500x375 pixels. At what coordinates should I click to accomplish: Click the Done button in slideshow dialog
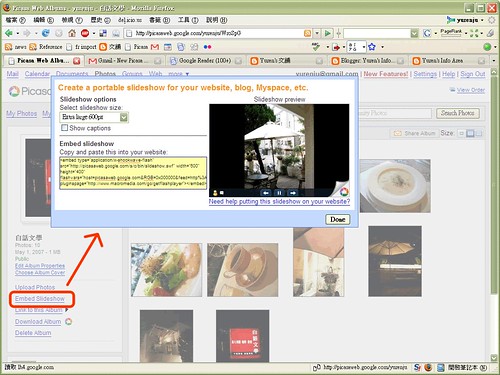337,219
